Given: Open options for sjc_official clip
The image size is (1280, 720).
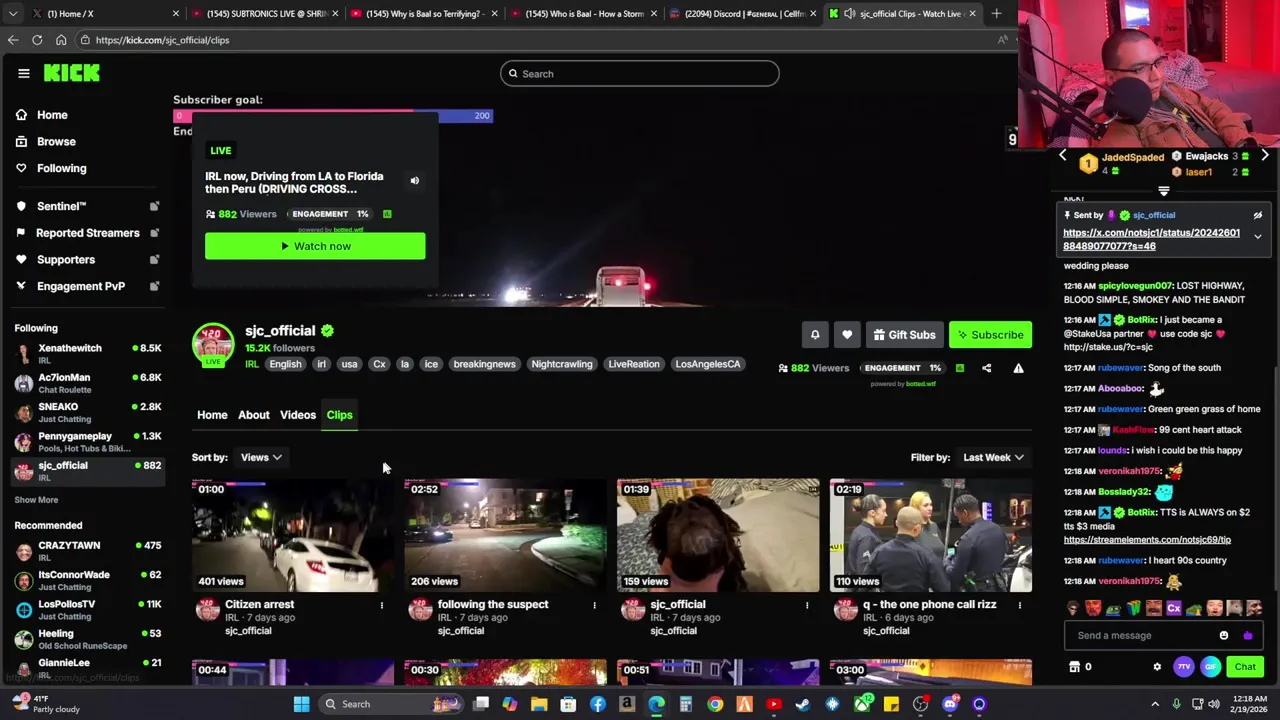Looking at the screenshot, I should (x=807, y=605).
